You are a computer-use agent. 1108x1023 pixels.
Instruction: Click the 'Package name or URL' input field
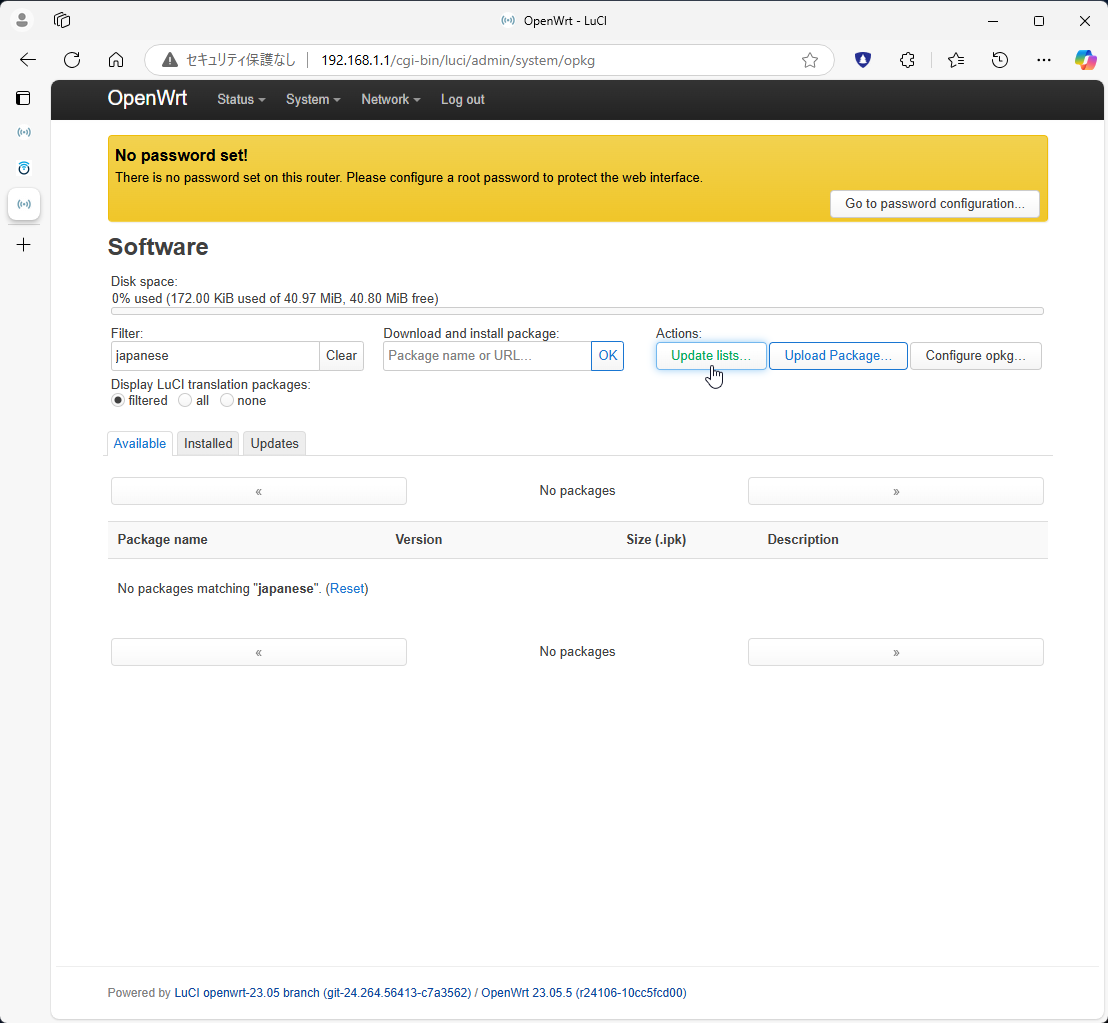click(487, 355)
